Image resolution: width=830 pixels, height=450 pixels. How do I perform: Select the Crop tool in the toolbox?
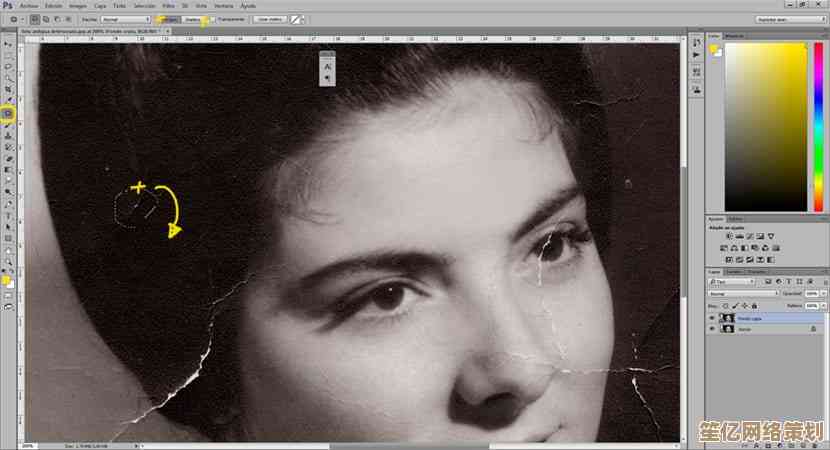tap(8, 90)
